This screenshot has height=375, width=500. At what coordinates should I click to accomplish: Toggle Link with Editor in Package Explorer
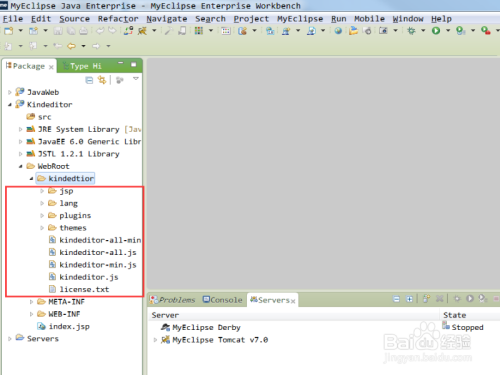click(x=102, y=80)
